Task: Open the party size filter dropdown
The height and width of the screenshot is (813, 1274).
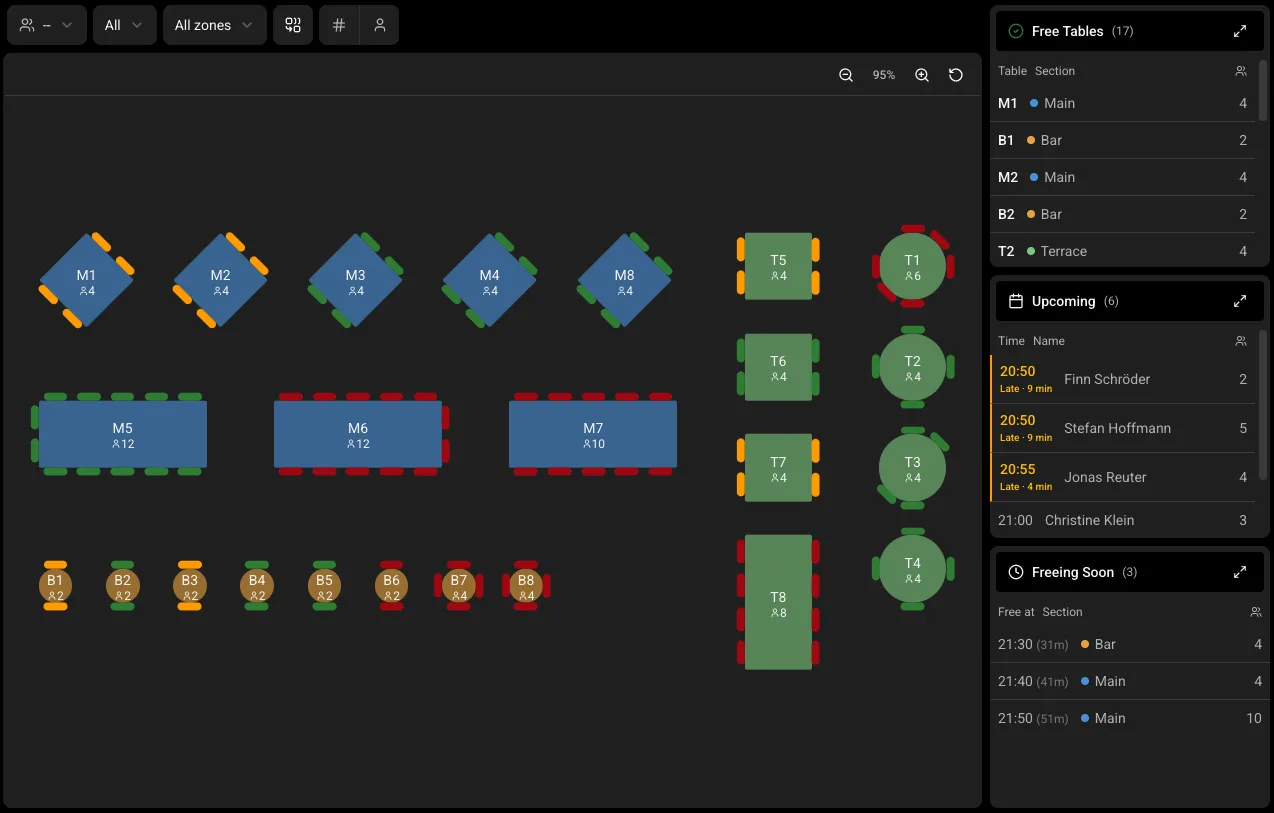Action: 47,25
